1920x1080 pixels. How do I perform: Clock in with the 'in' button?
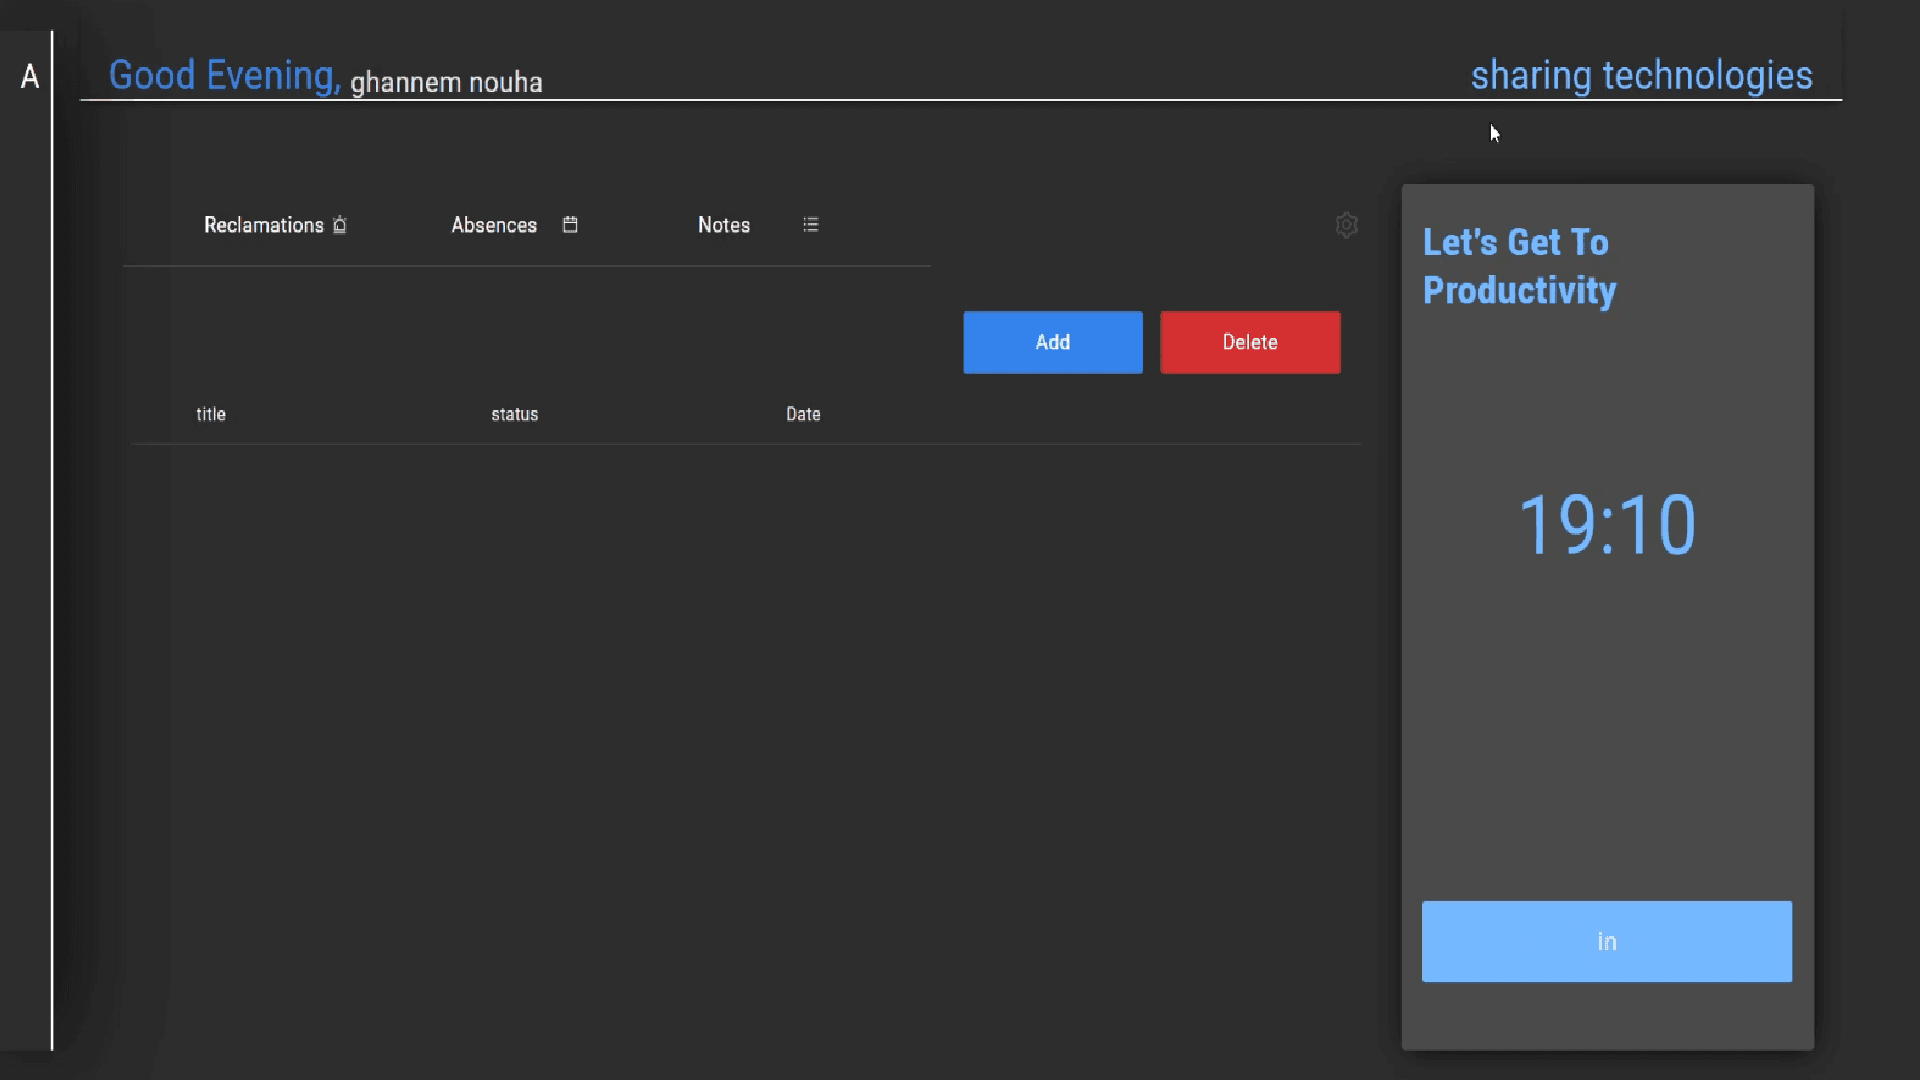click(x=1606, y=941)
